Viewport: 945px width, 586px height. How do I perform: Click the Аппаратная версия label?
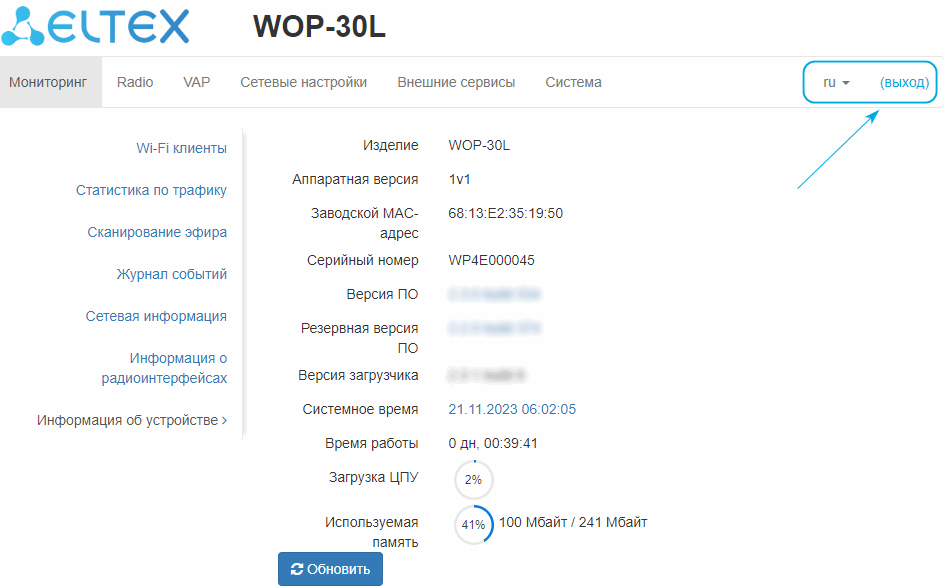(x=356, y=180)
